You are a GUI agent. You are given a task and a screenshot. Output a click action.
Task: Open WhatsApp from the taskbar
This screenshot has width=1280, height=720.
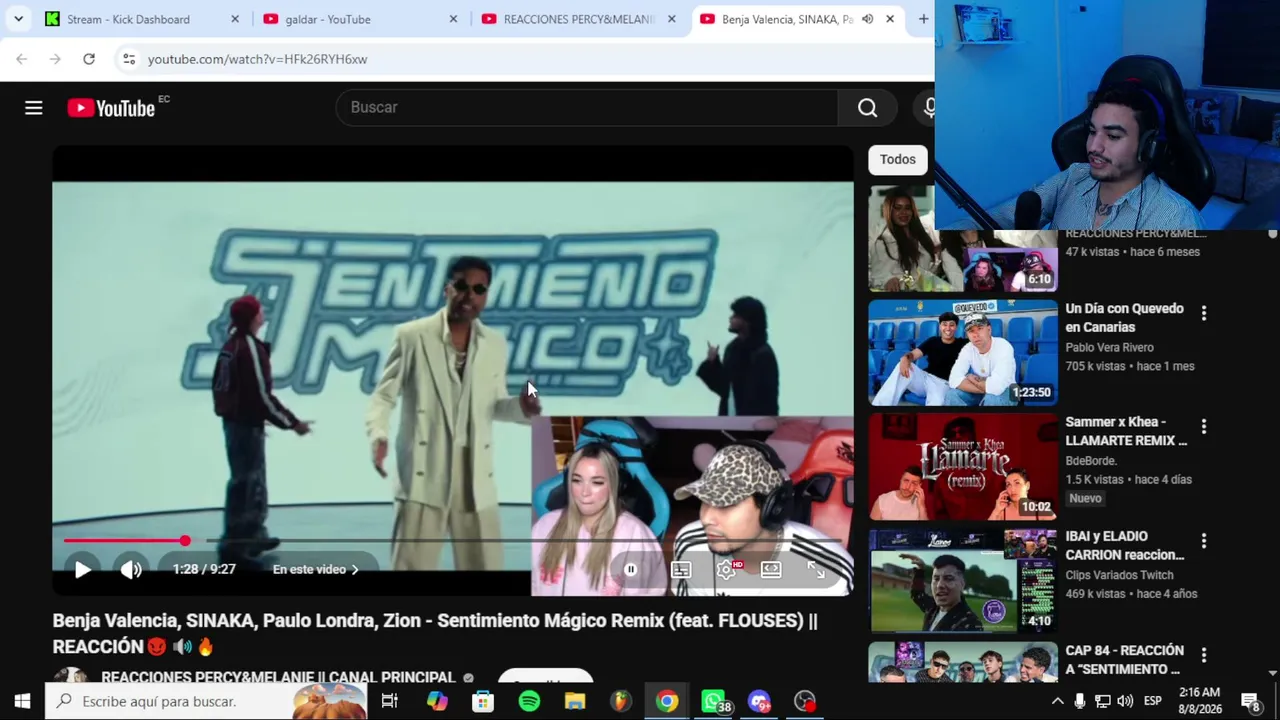coord(714,701)
